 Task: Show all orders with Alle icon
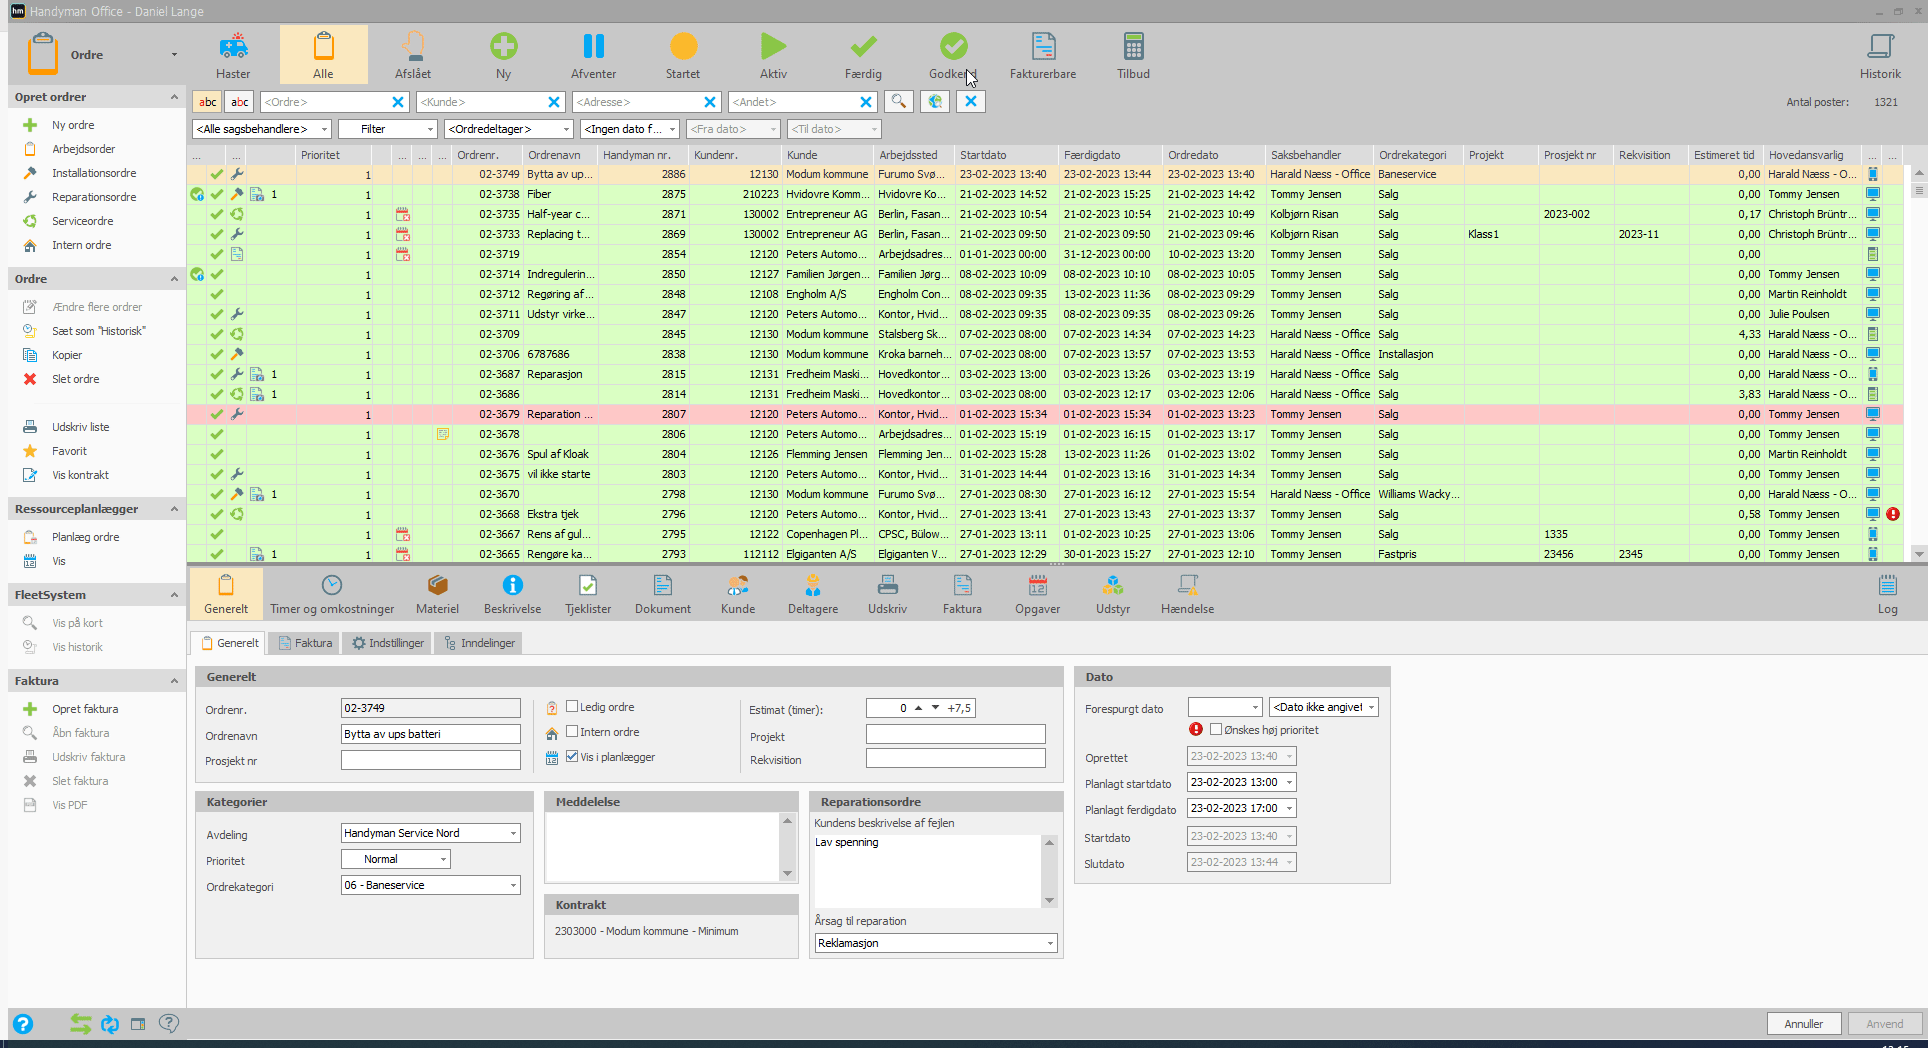pos(323,55)
